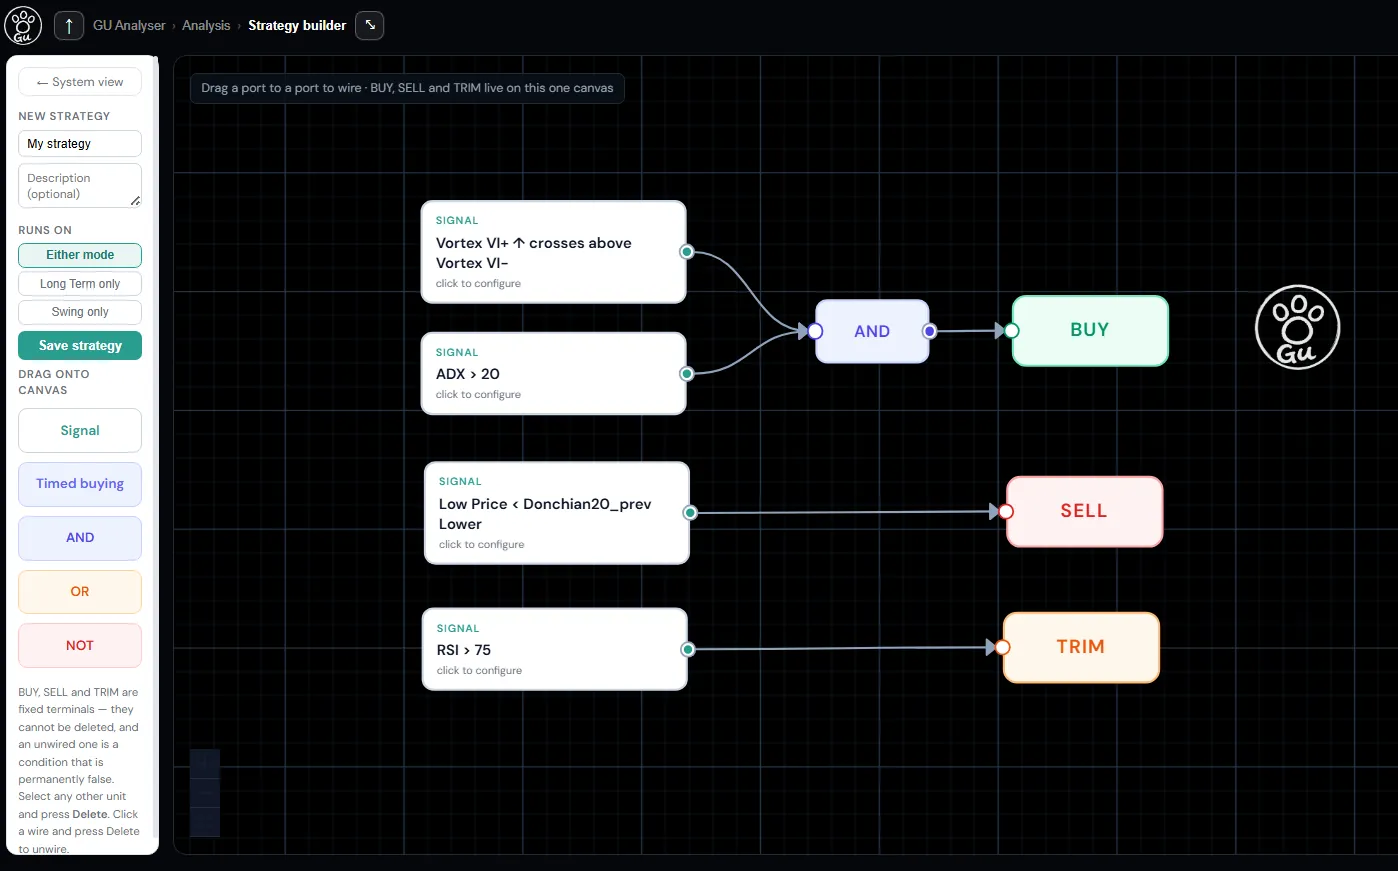Click the canvas zoom-out control
The image size is (1398, 871).
(x=205, y=791)
